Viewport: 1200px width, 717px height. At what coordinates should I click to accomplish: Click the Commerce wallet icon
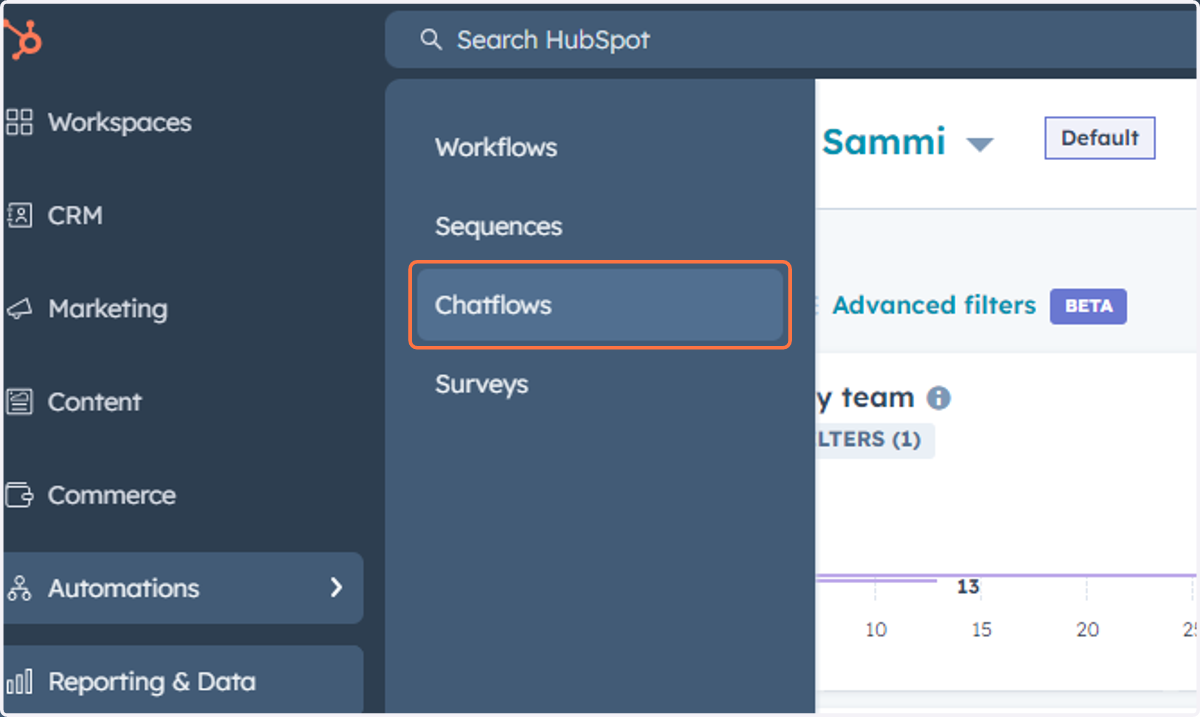19,495
